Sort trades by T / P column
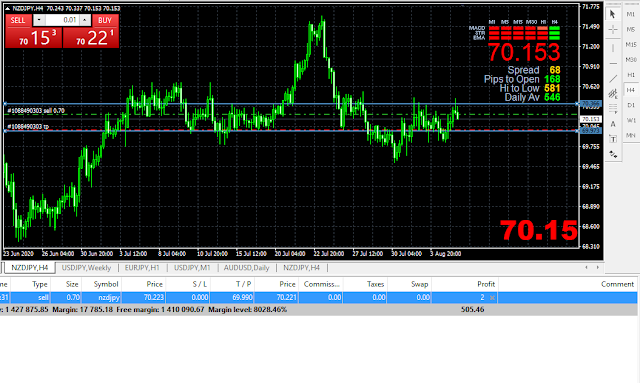Screen dimensions: 640x383 pos(232,284)
